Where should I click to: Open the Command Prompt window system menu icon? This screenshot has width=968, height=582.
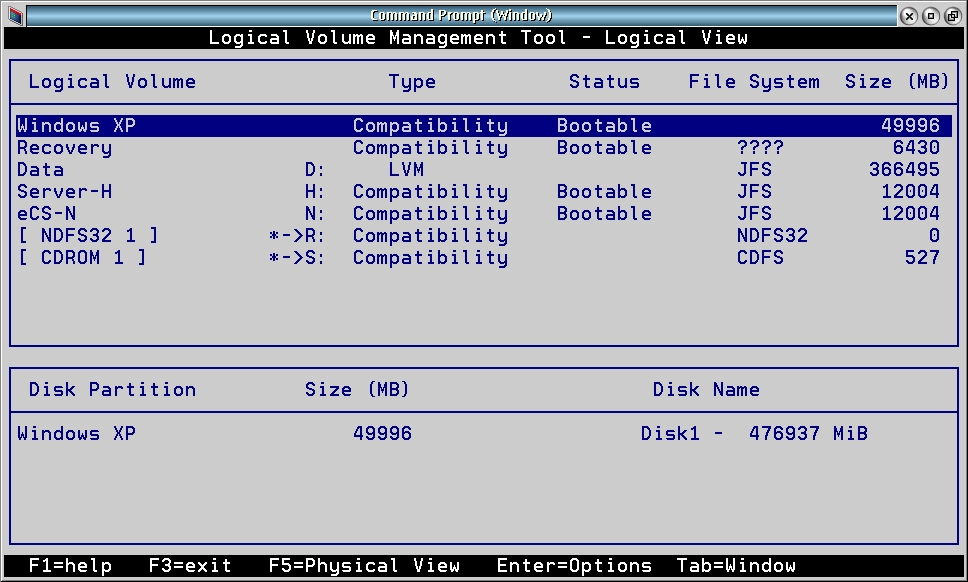click(x=15, y=15)
